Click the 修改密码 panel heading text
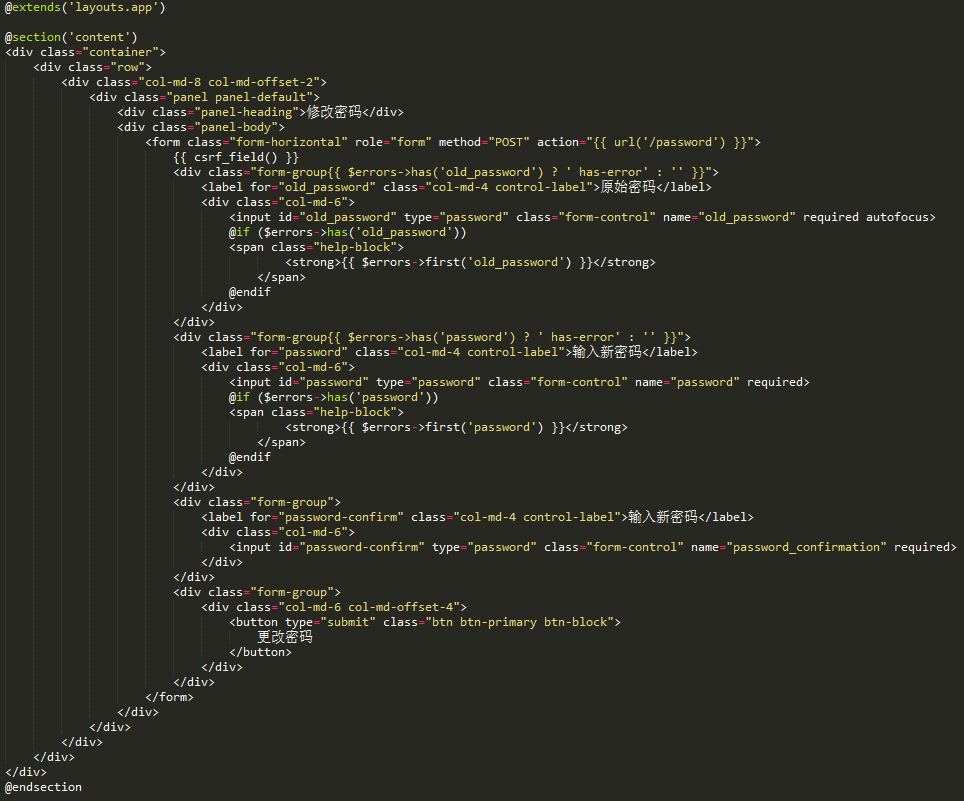Viewport: 964px width, 801px height. [x=334, y=112]
